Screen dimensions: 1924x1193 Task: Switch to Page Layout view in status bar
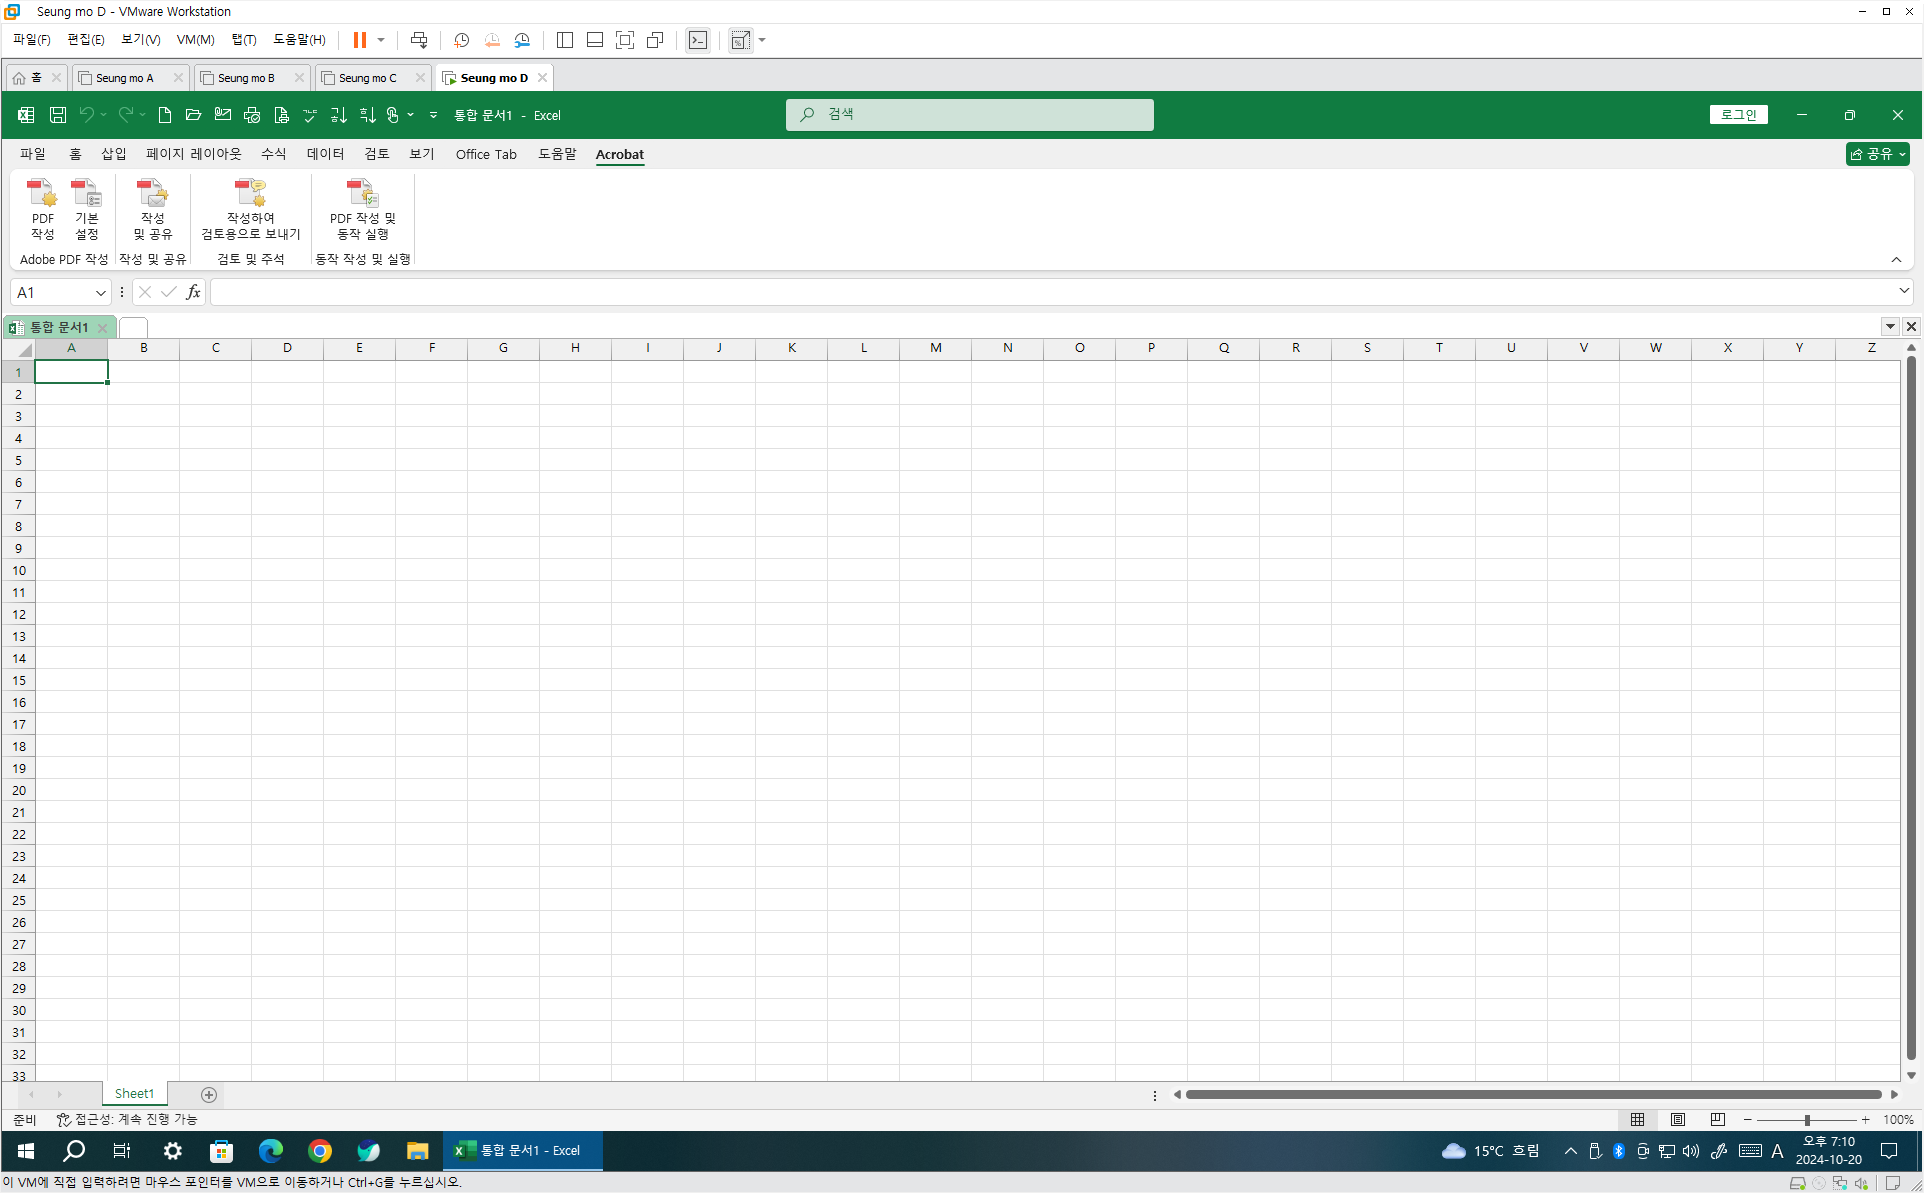coord(1678,1119)
